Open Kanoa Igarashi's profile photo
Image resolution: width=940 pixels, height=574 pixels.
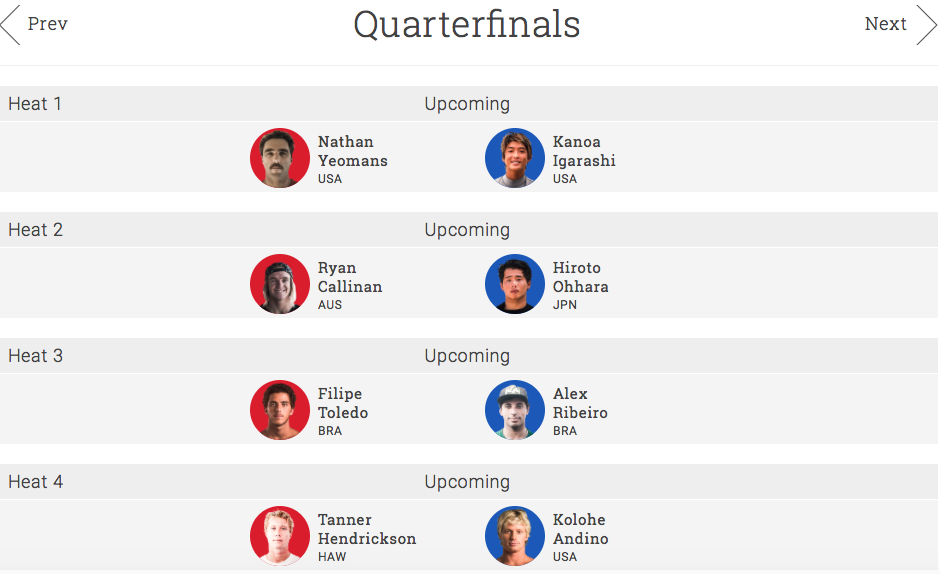pos(515,158)
